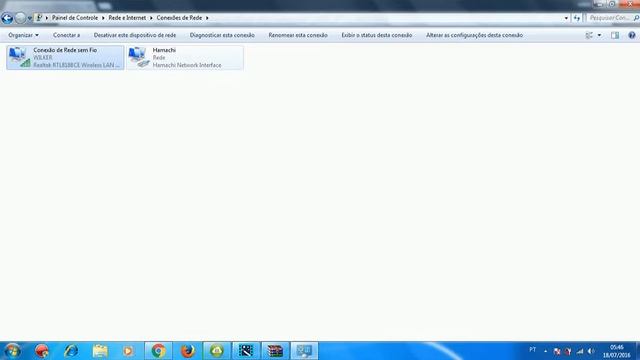This screenshot has width=640, height=360.
Task: Click the greyed-out forward navigation button
Action: point(20,18)
